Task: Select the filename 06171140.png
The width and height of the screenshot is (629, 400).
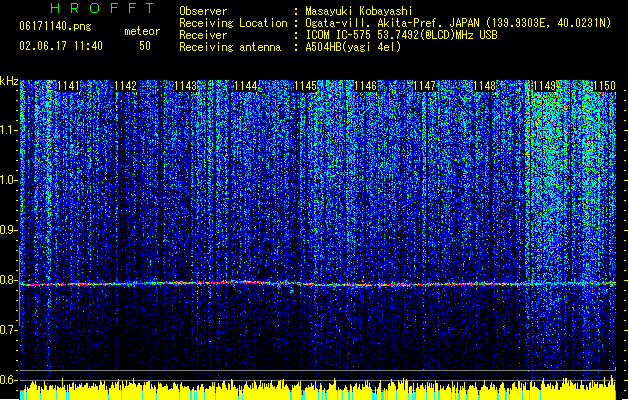Action: pos(55,27)
